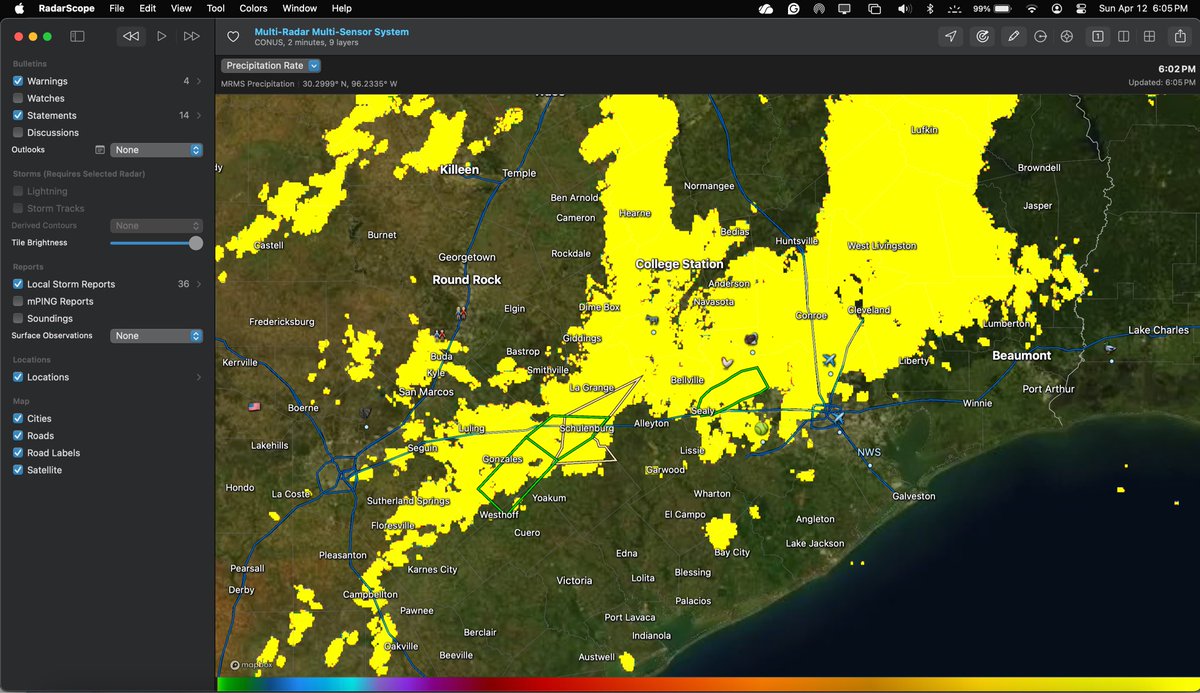Enable the mPING Reports checkbox
This screenshot has height=693, width=1200.
18,301
